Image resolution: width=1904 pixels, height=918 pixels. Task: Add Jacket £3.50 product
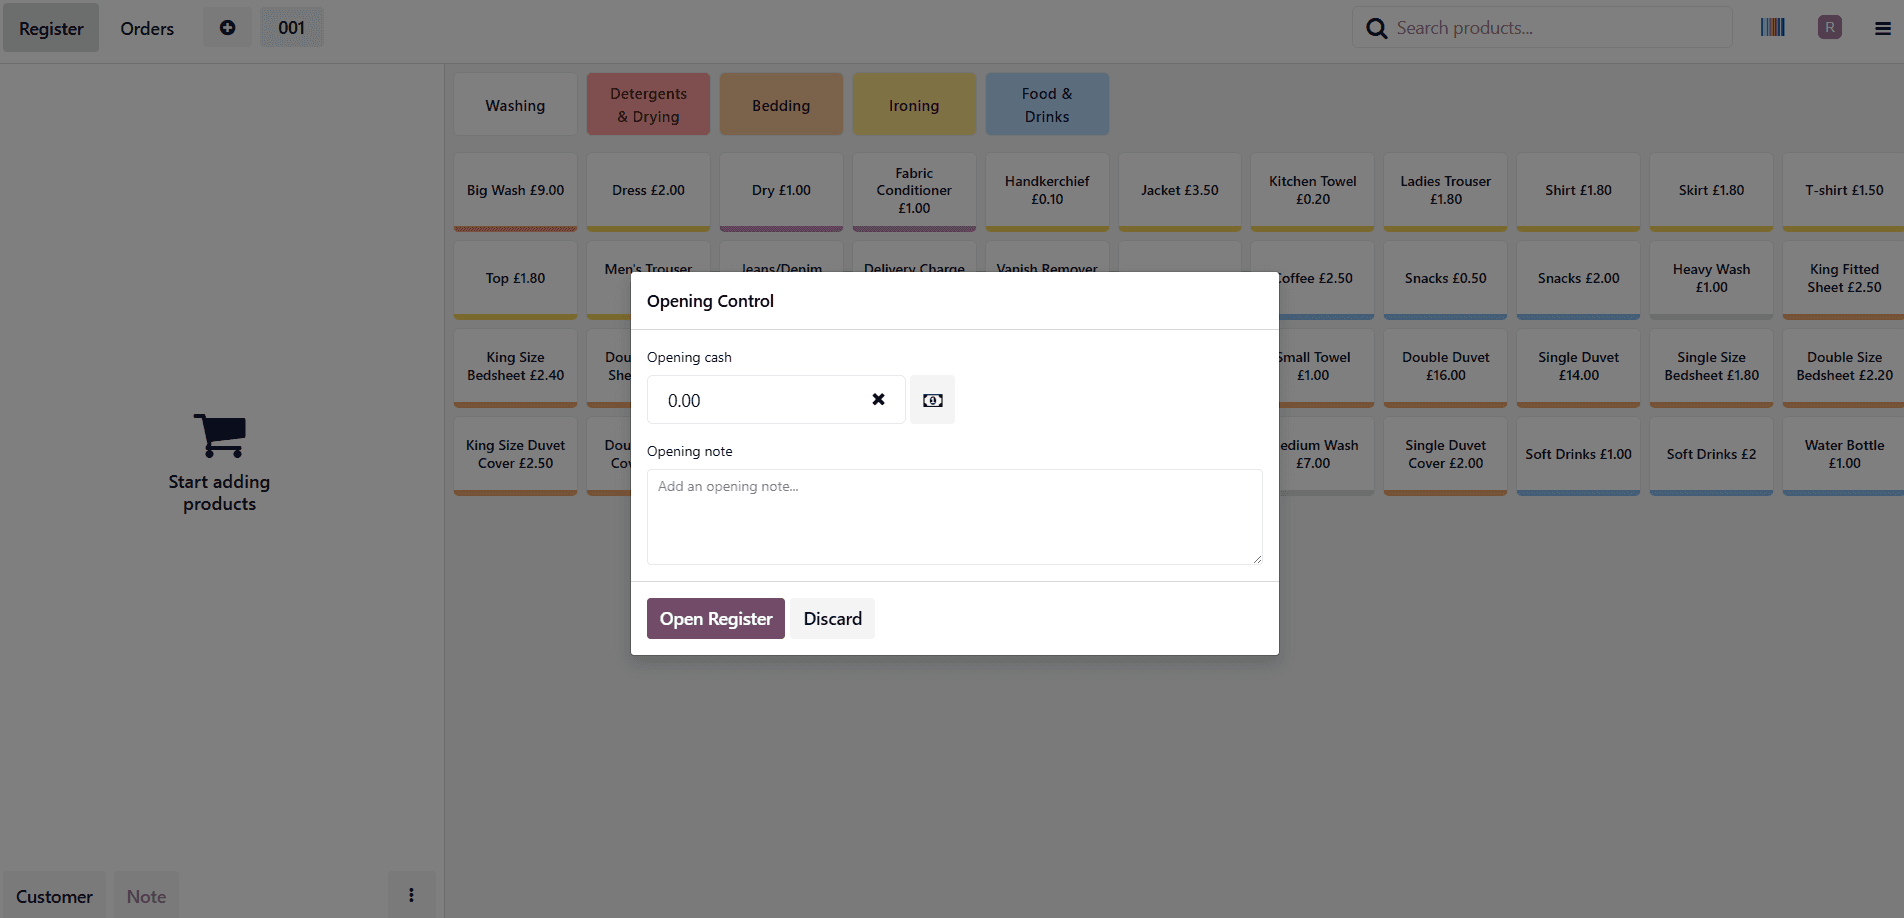(1180, 191)
